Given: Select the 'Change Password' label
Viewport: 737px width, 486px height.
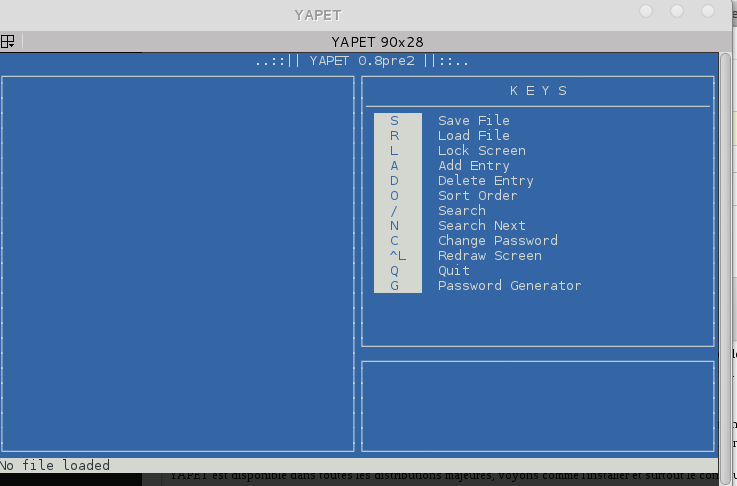Looking at the screenshot, I should click(498, 241).
